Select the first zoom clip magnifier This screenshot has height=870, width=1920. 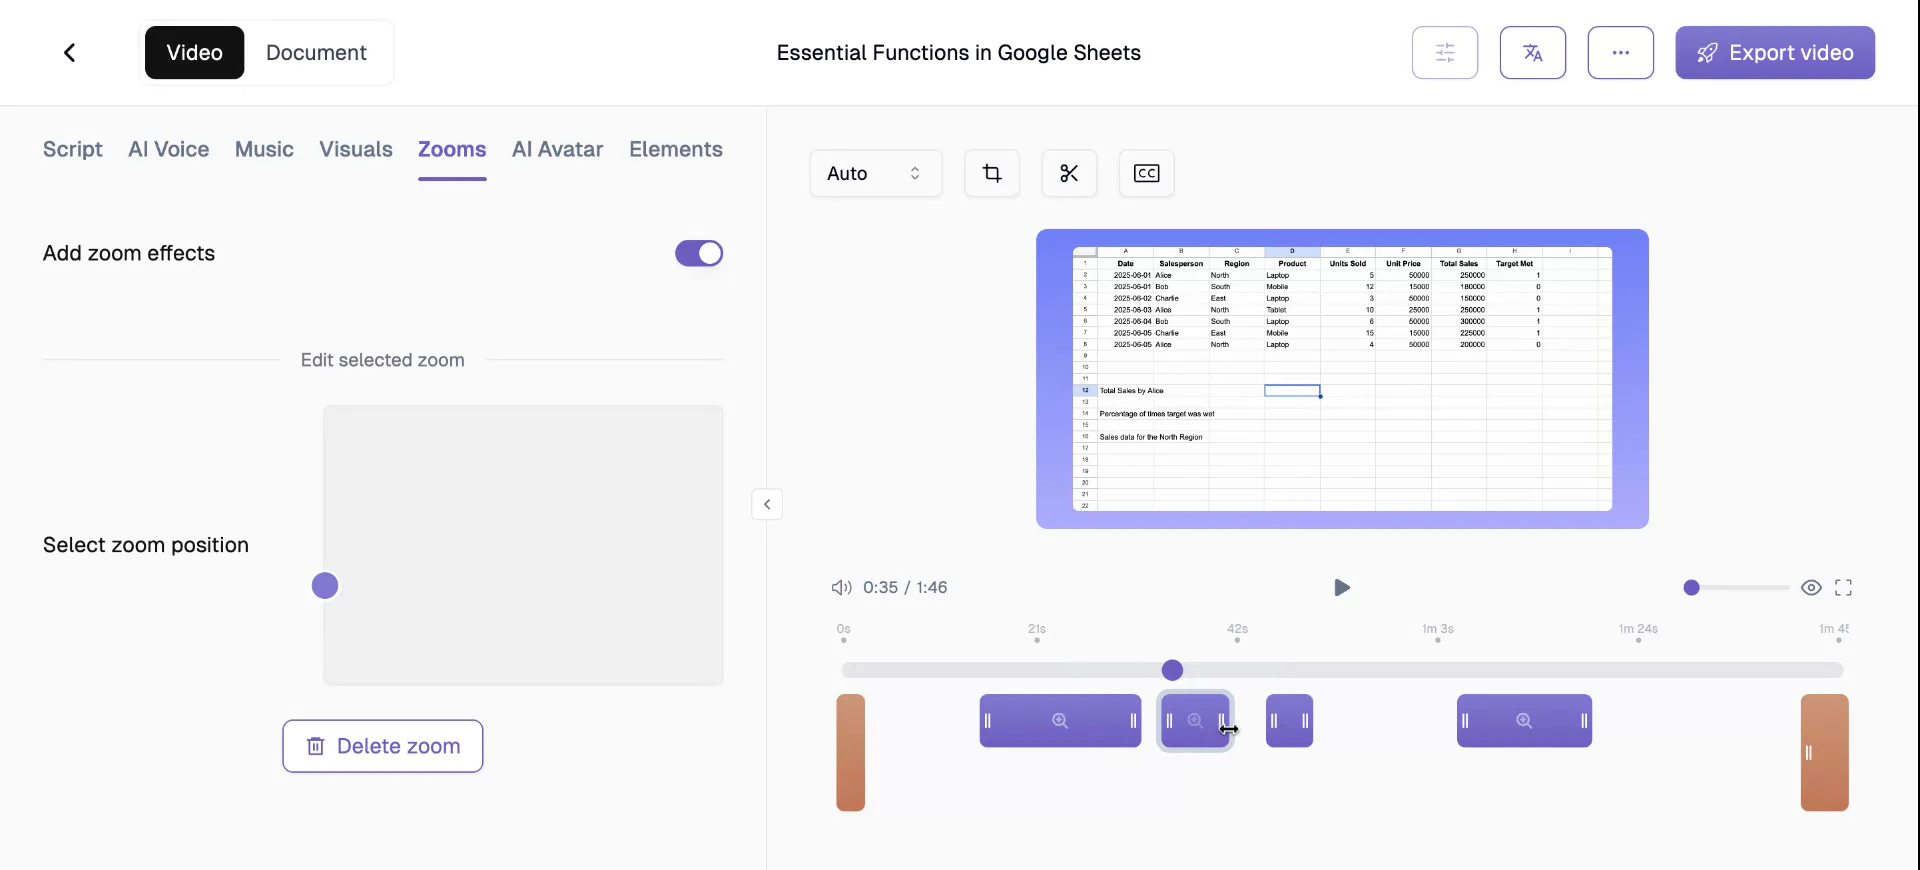pyautogui.click(x=1060, y=720)
